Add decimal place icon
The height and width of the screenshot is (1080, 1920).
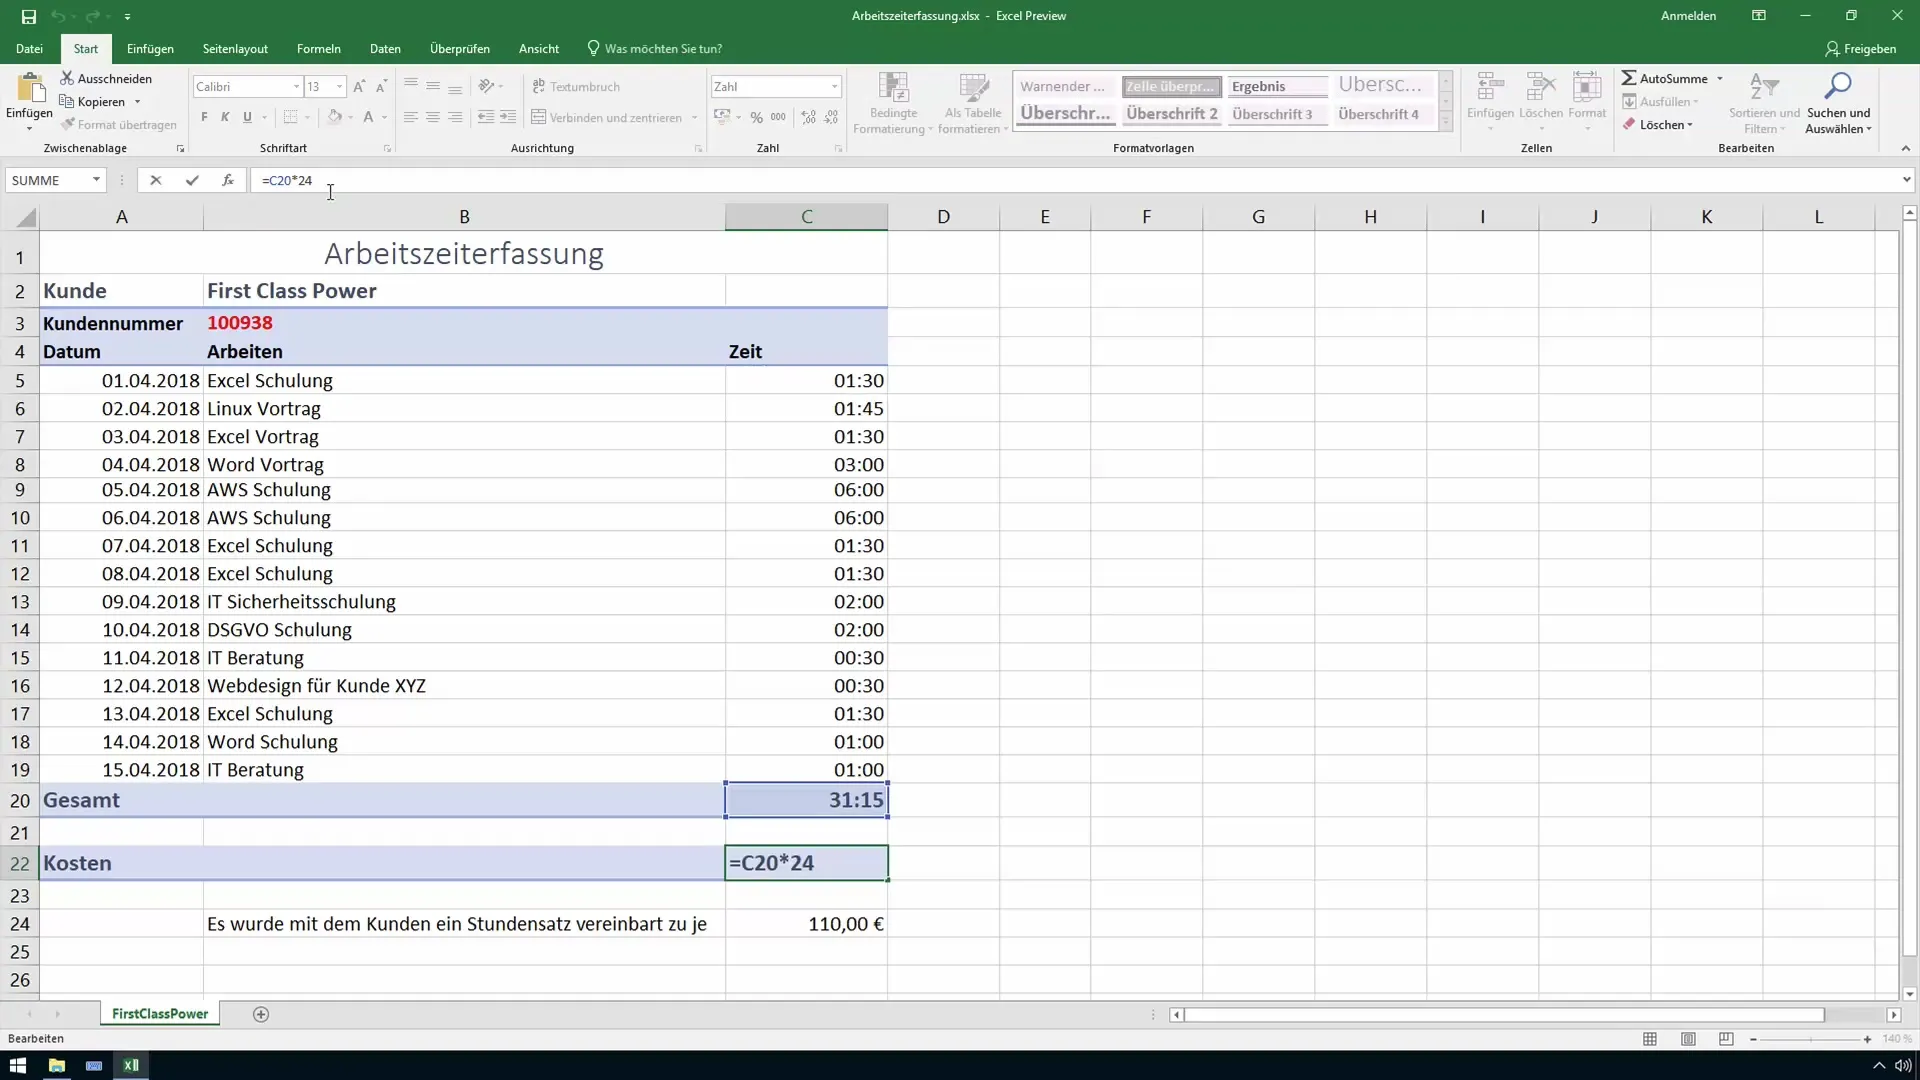point(808,117)
